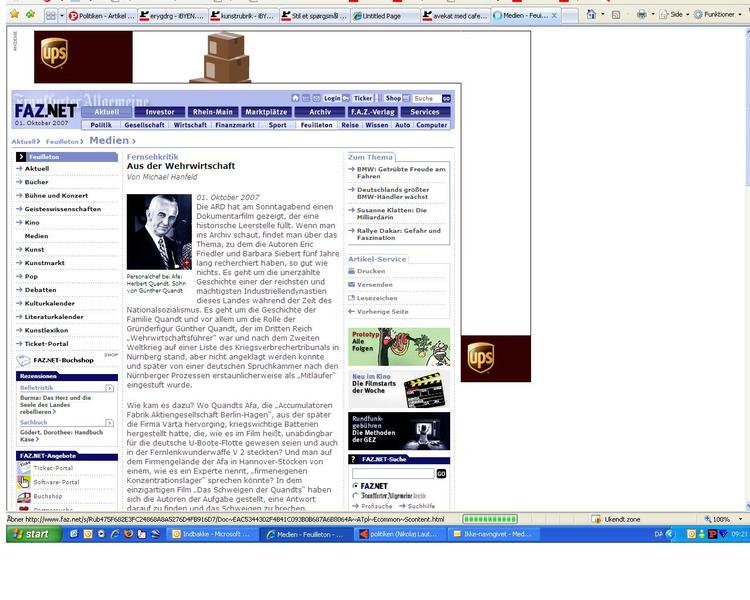Viewport: 750px width, 600px height.
Task: Click the Buchshop icon under FAZ.NET-Angebote
Action: pos(24,497)
